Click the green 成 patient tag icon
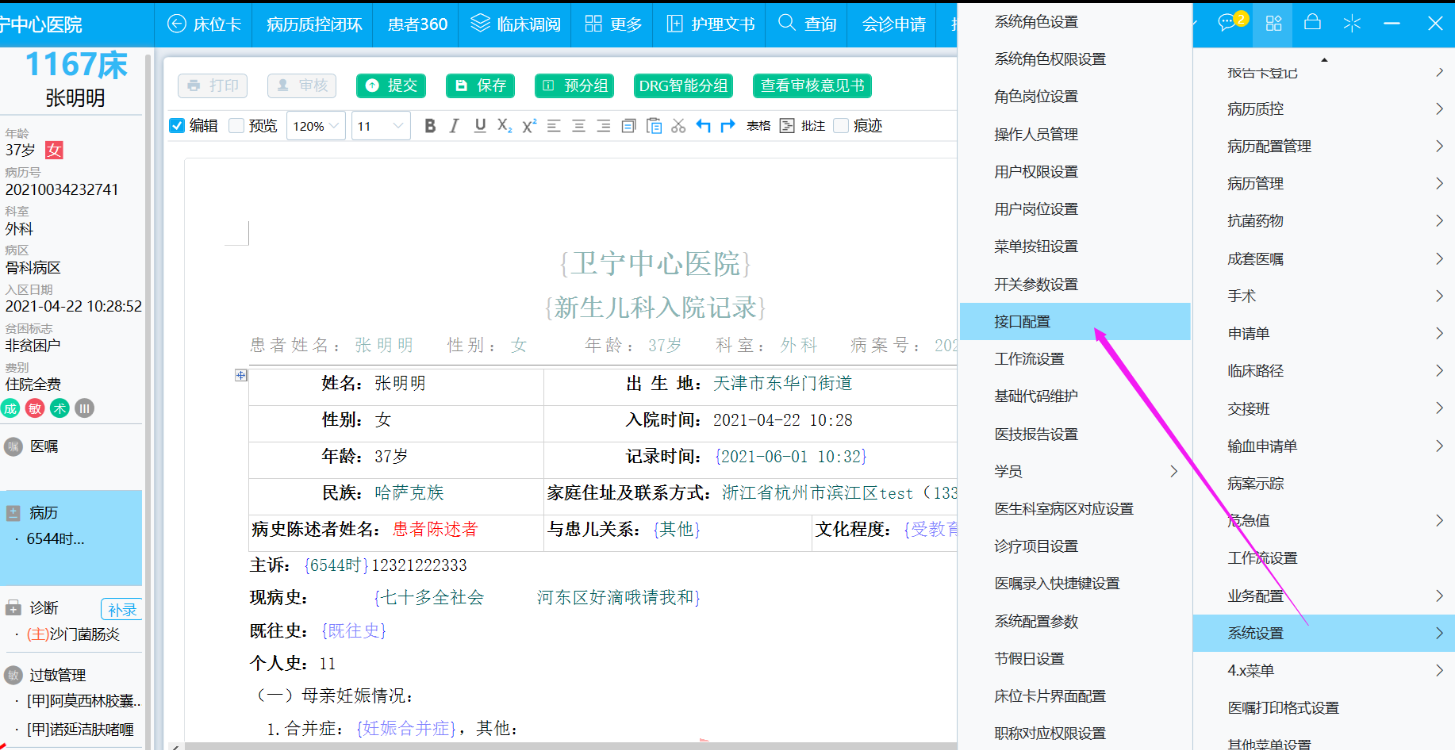Viewport: 1455px width, 750px height. click(x=10, y=407)
